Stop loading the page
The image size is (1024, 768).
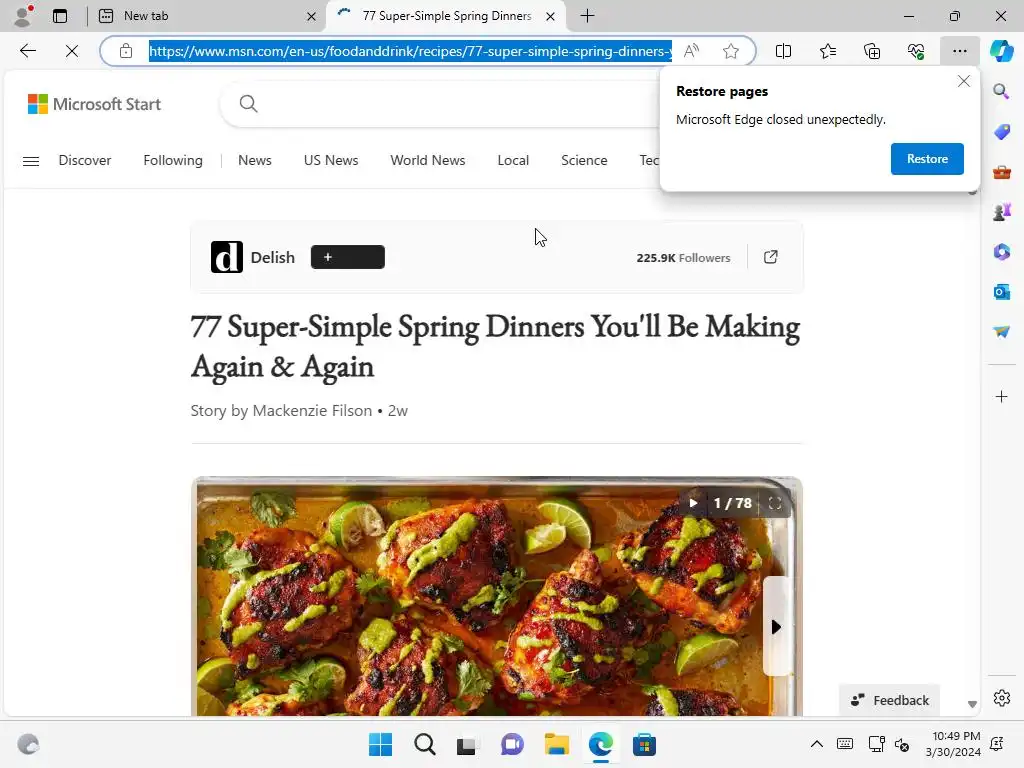72,51
